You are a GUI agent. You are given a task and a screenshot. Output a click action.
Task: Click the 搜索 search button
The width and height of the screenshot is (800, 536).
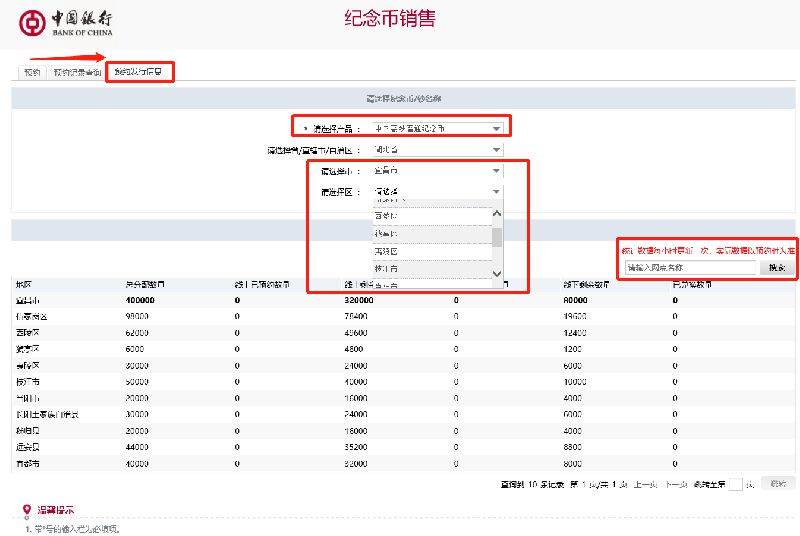(x=777, y=267)
